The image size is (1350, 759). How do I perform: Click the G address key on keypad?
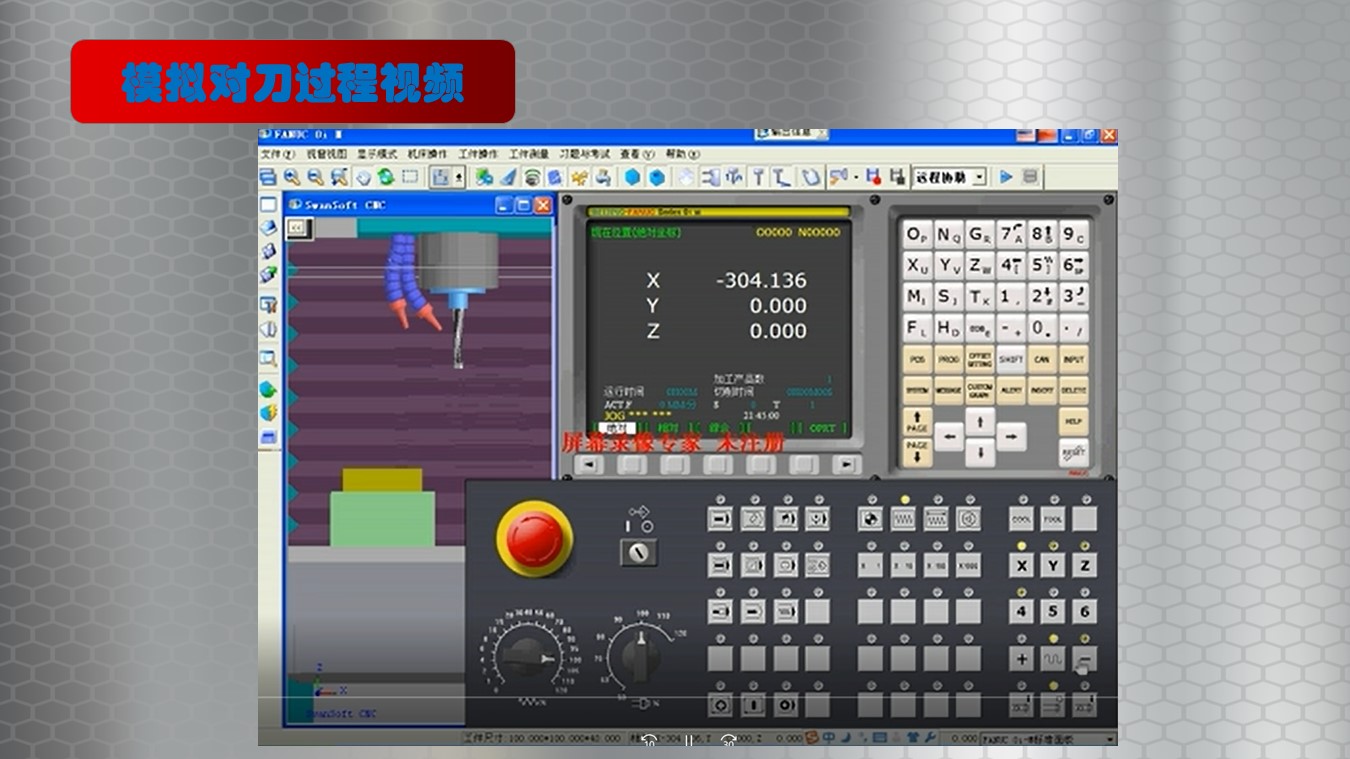(979, 235)
